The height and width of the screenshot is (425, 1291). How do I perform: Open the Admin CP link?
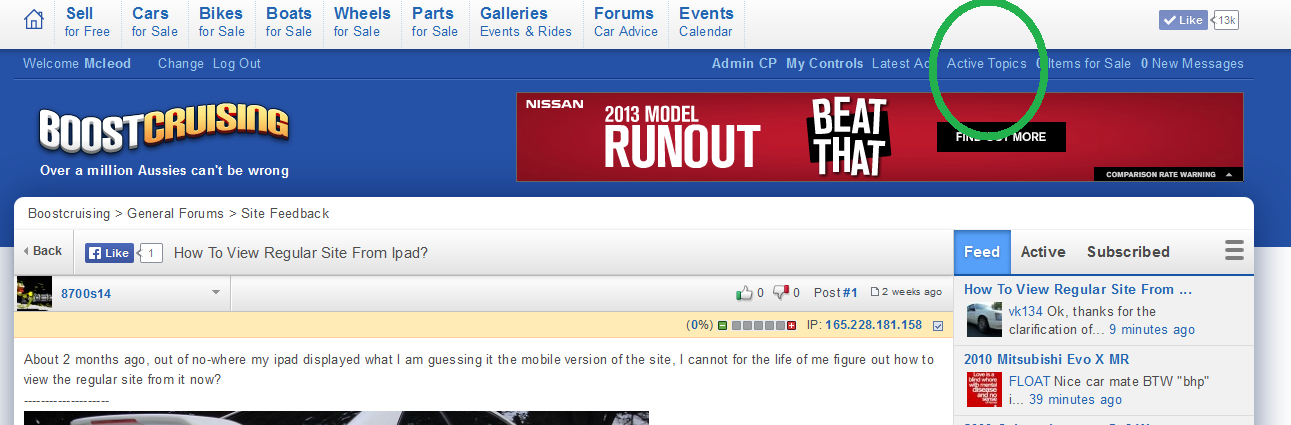pos(744,63)
